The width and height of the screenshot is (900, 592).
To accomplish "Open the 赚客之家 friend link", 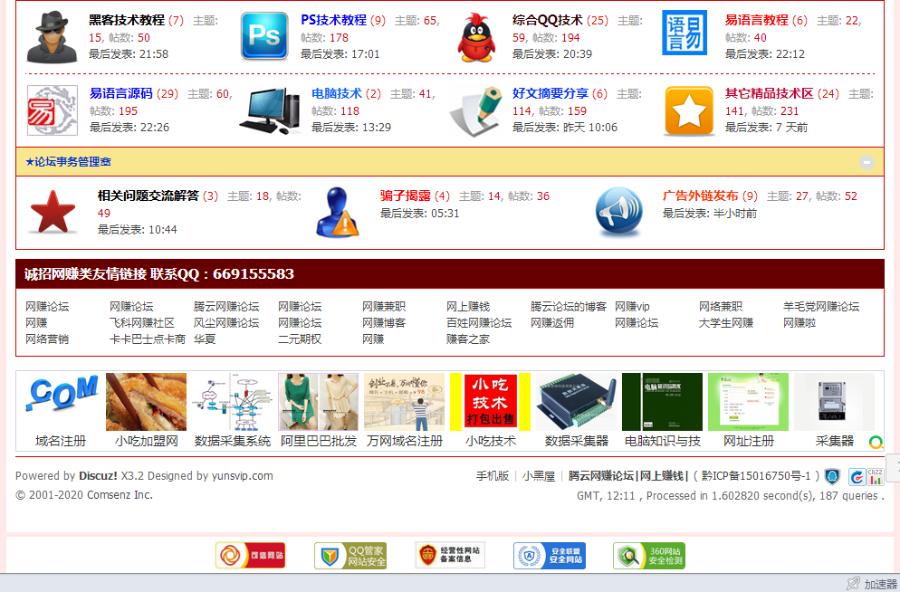I will [468, 339].
